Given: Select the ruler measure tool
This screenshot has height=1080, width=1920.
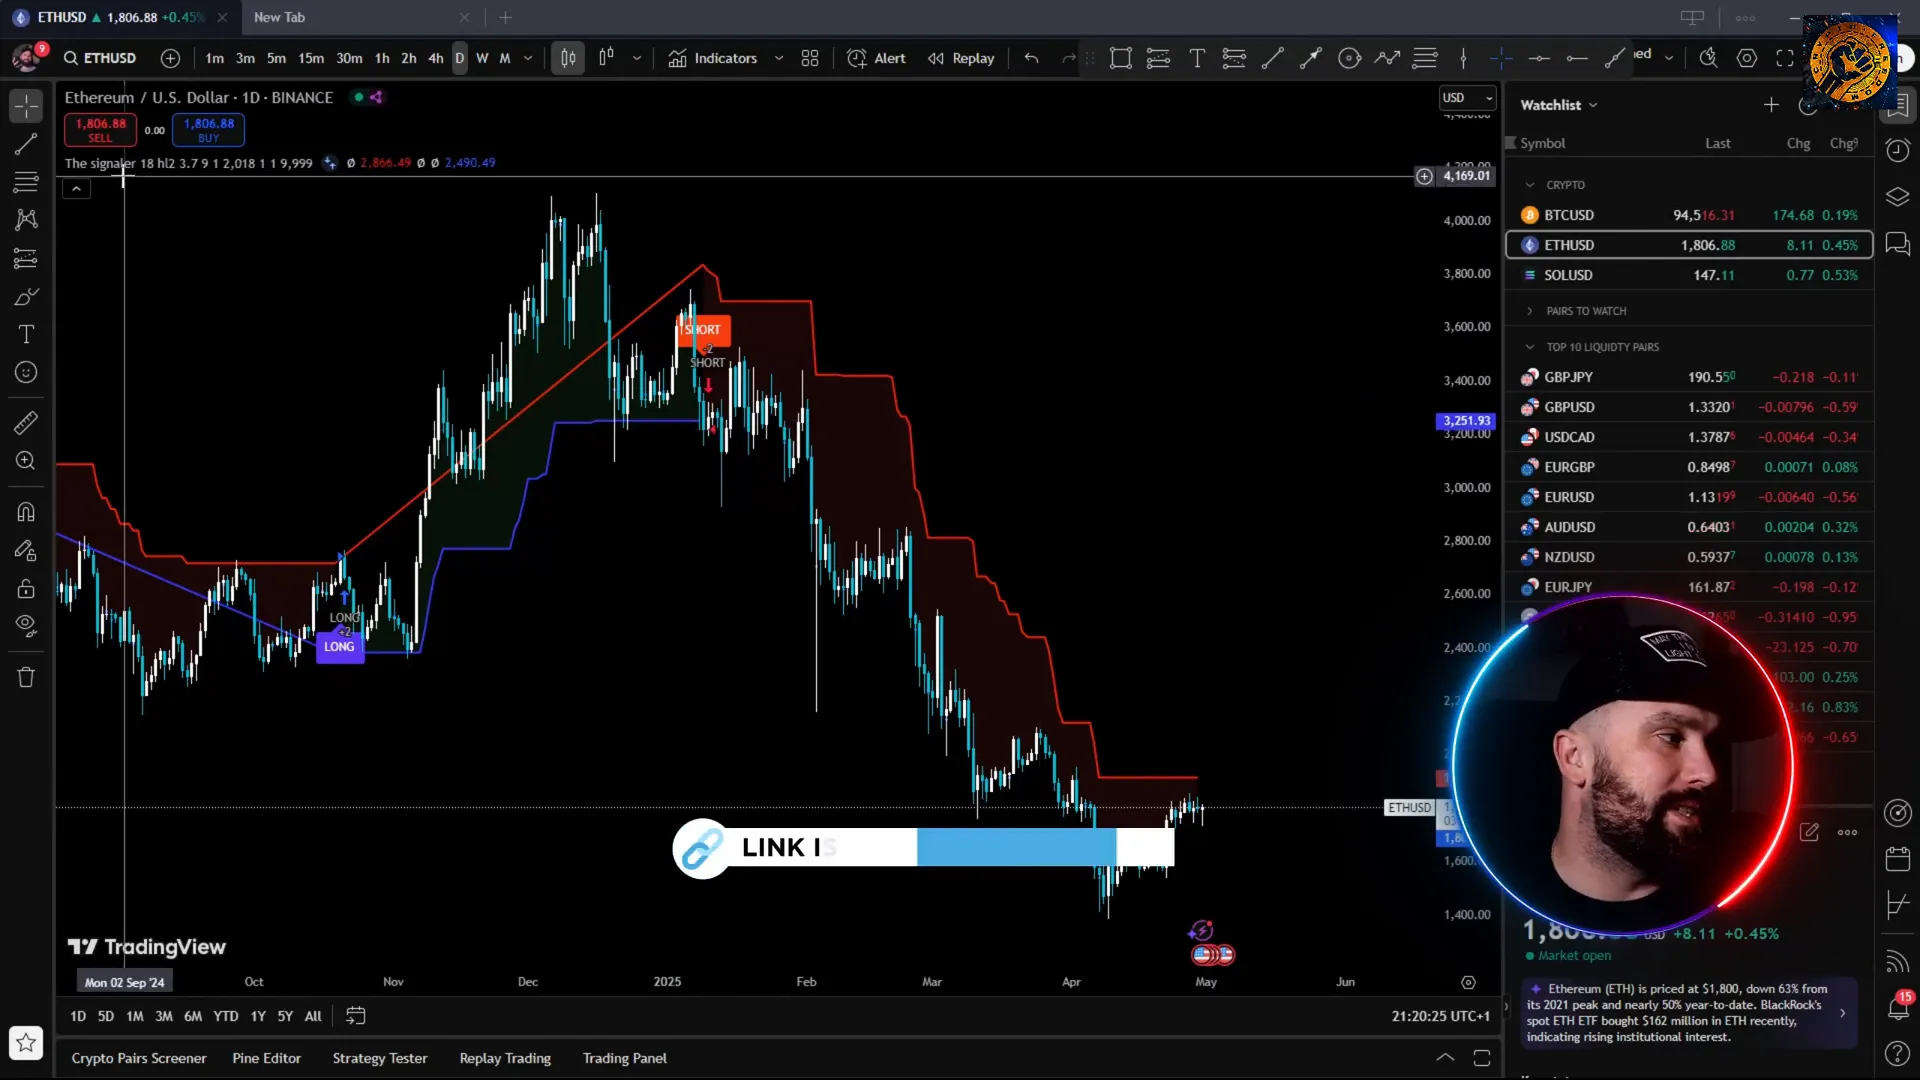Looking at the screenshot, I should (x=26, y=423).
